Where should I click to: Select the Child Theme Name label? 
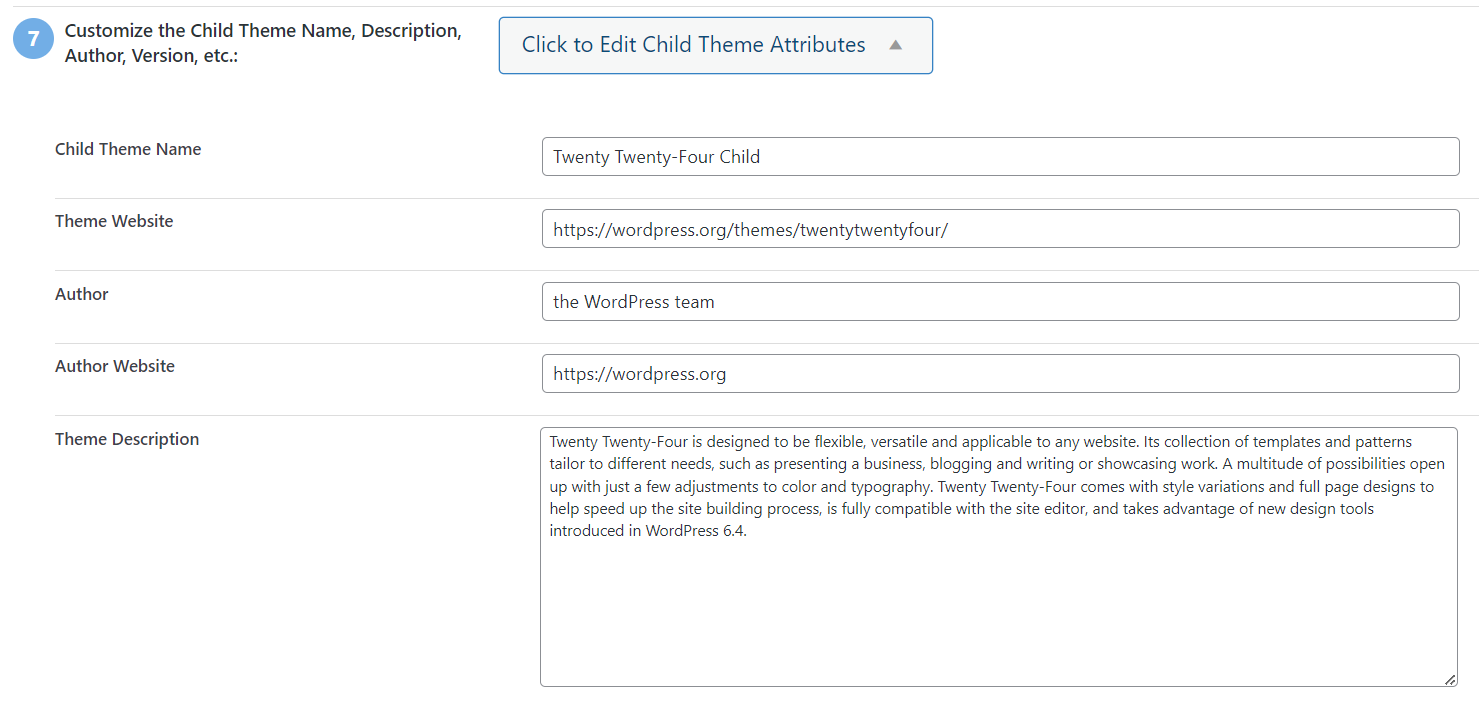128,148
